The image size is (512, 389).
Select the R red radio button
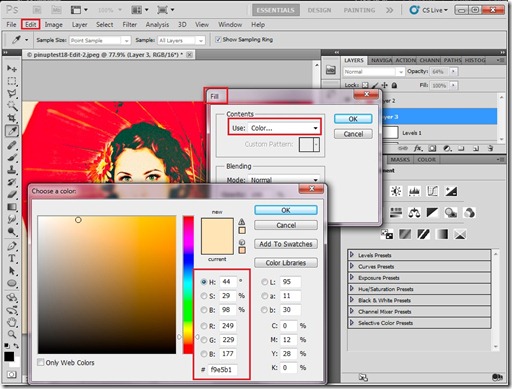pyautogui.click(x=204, y=326)
